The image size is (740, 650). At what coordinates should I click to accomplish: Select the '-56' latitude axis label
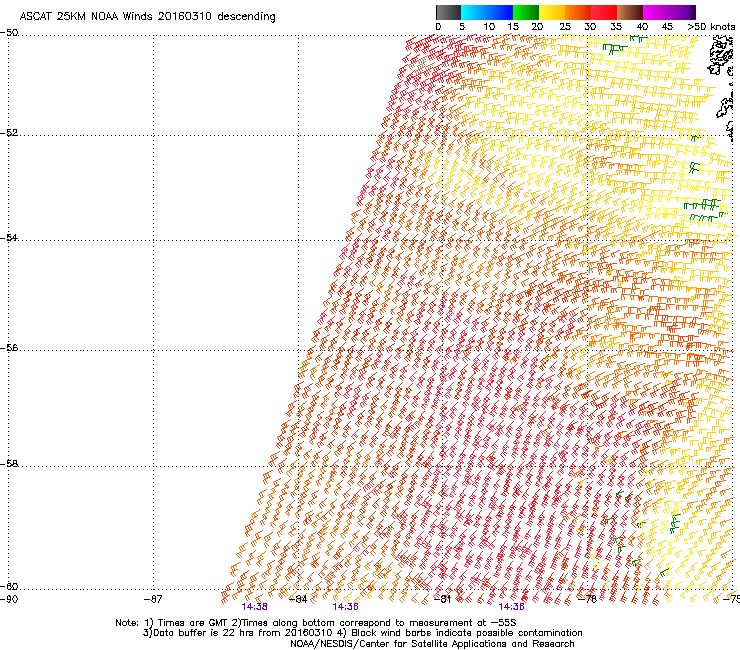[9, 347]
